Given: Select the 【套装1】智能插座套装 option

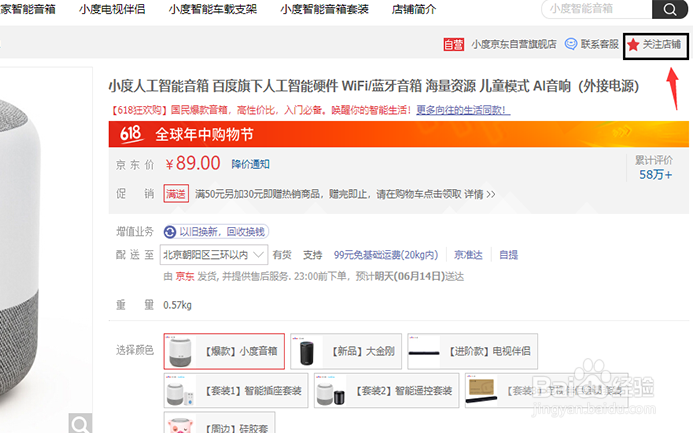Looking at the screenshot, I should (x=236, y=391).
